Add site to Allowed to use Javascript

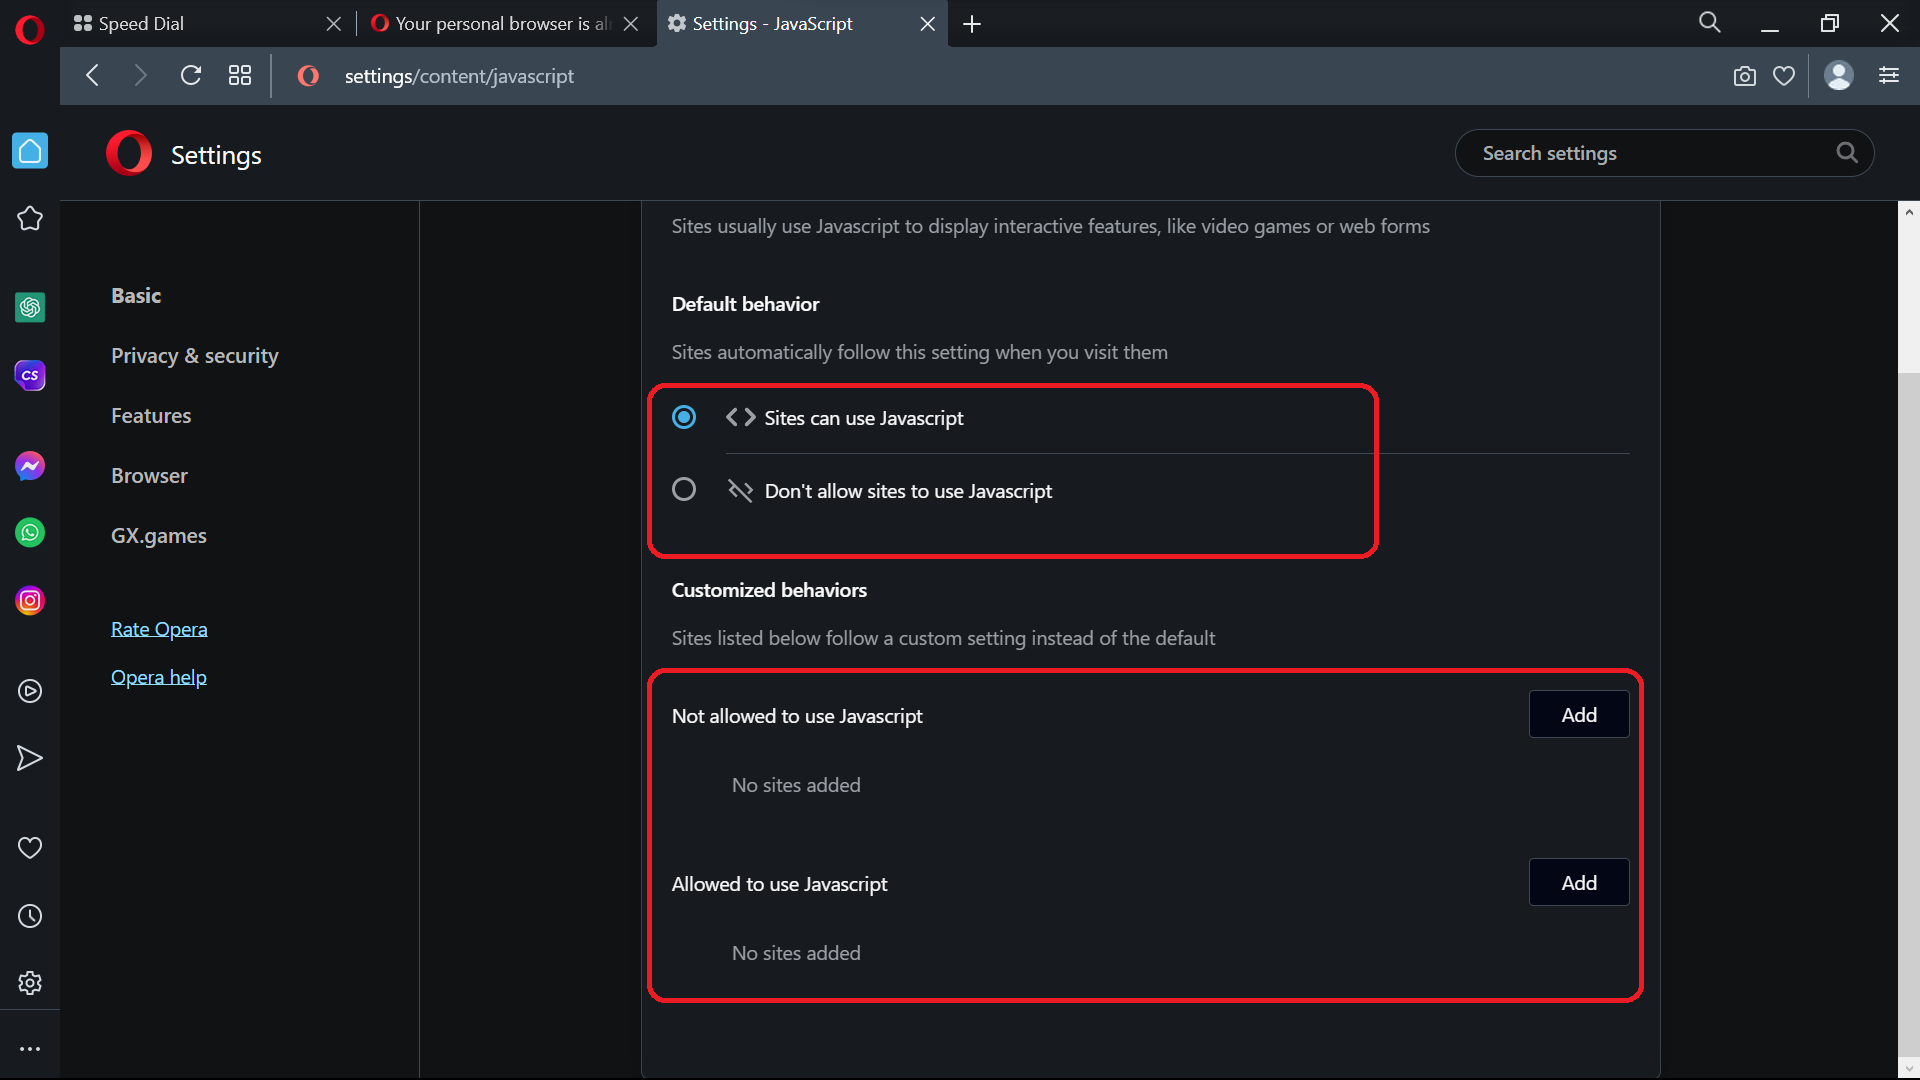[x=1579, y=883]
